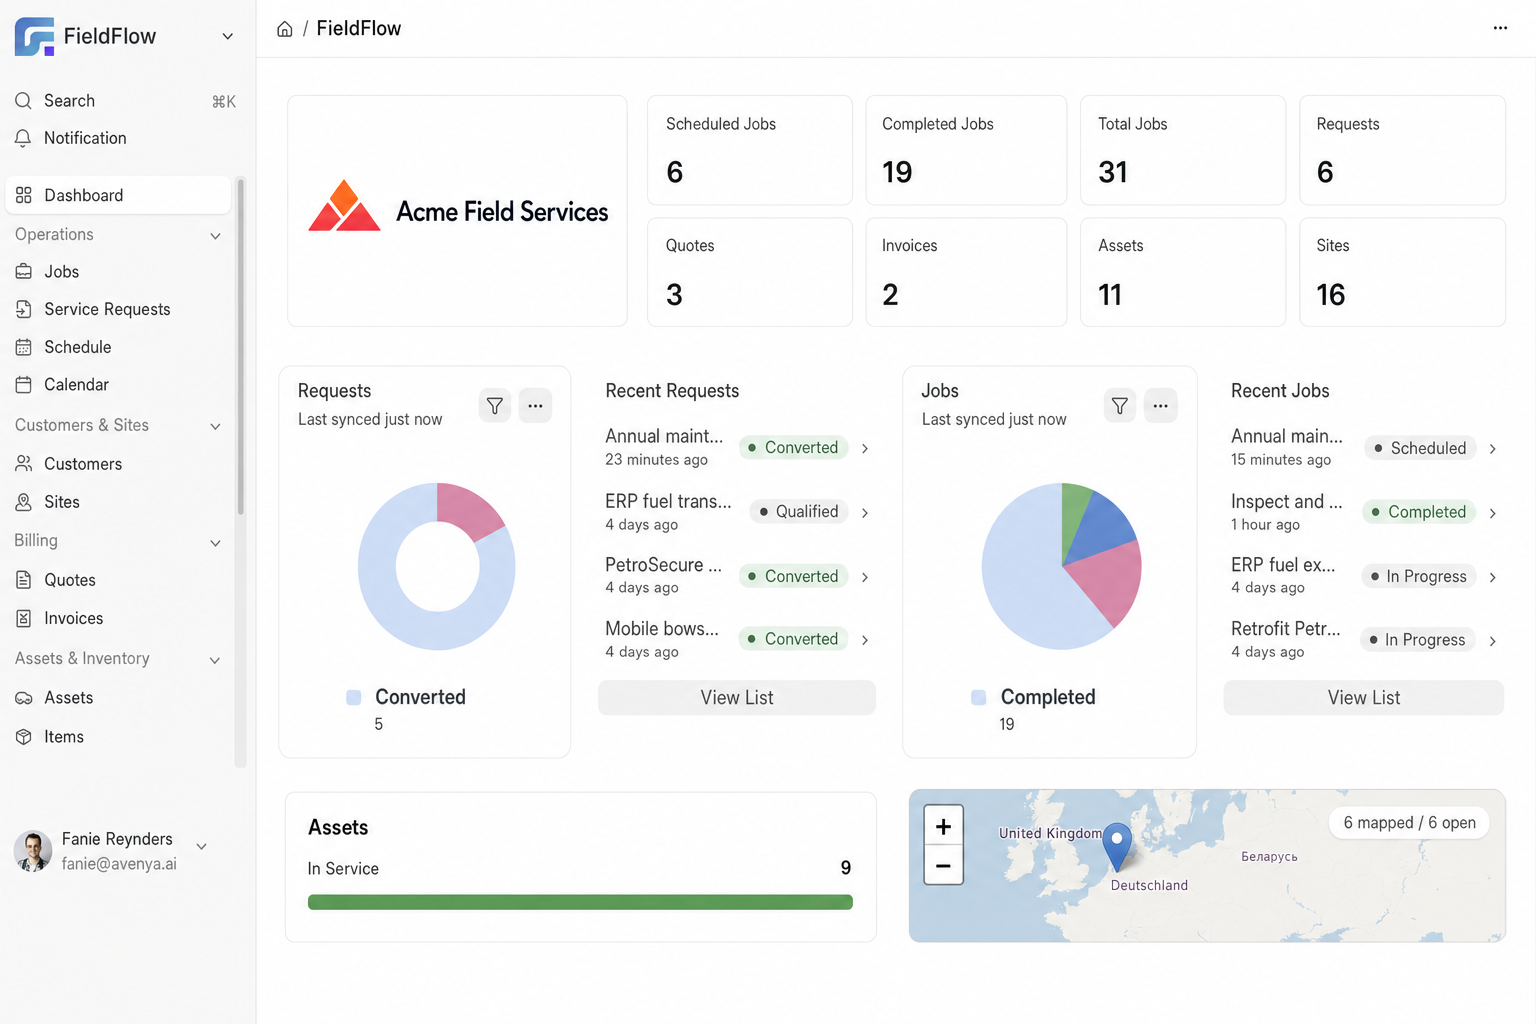Open Mobile bows... request chevron
The height and width of the screenshot is (1024, 1536).
click(865, 640)
